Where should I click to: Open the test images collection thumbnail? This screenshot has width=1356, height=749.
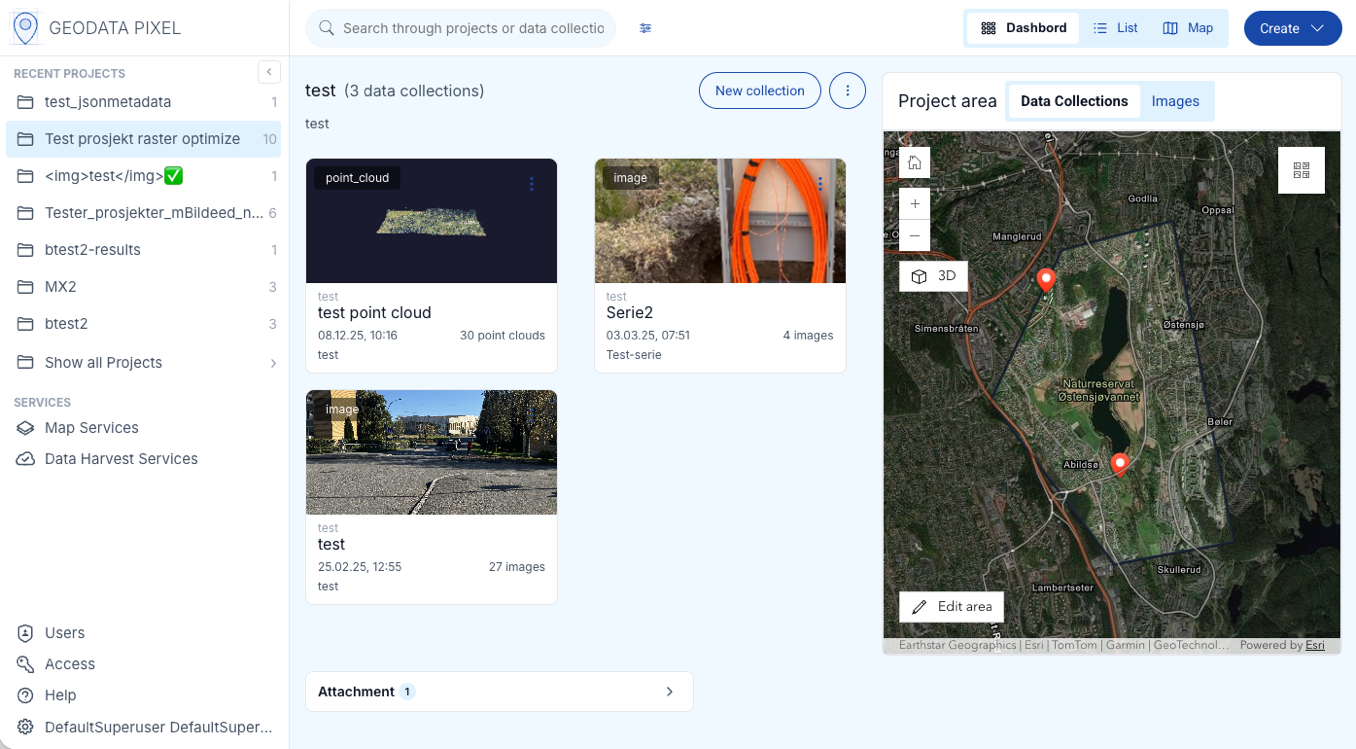(431, 452)
